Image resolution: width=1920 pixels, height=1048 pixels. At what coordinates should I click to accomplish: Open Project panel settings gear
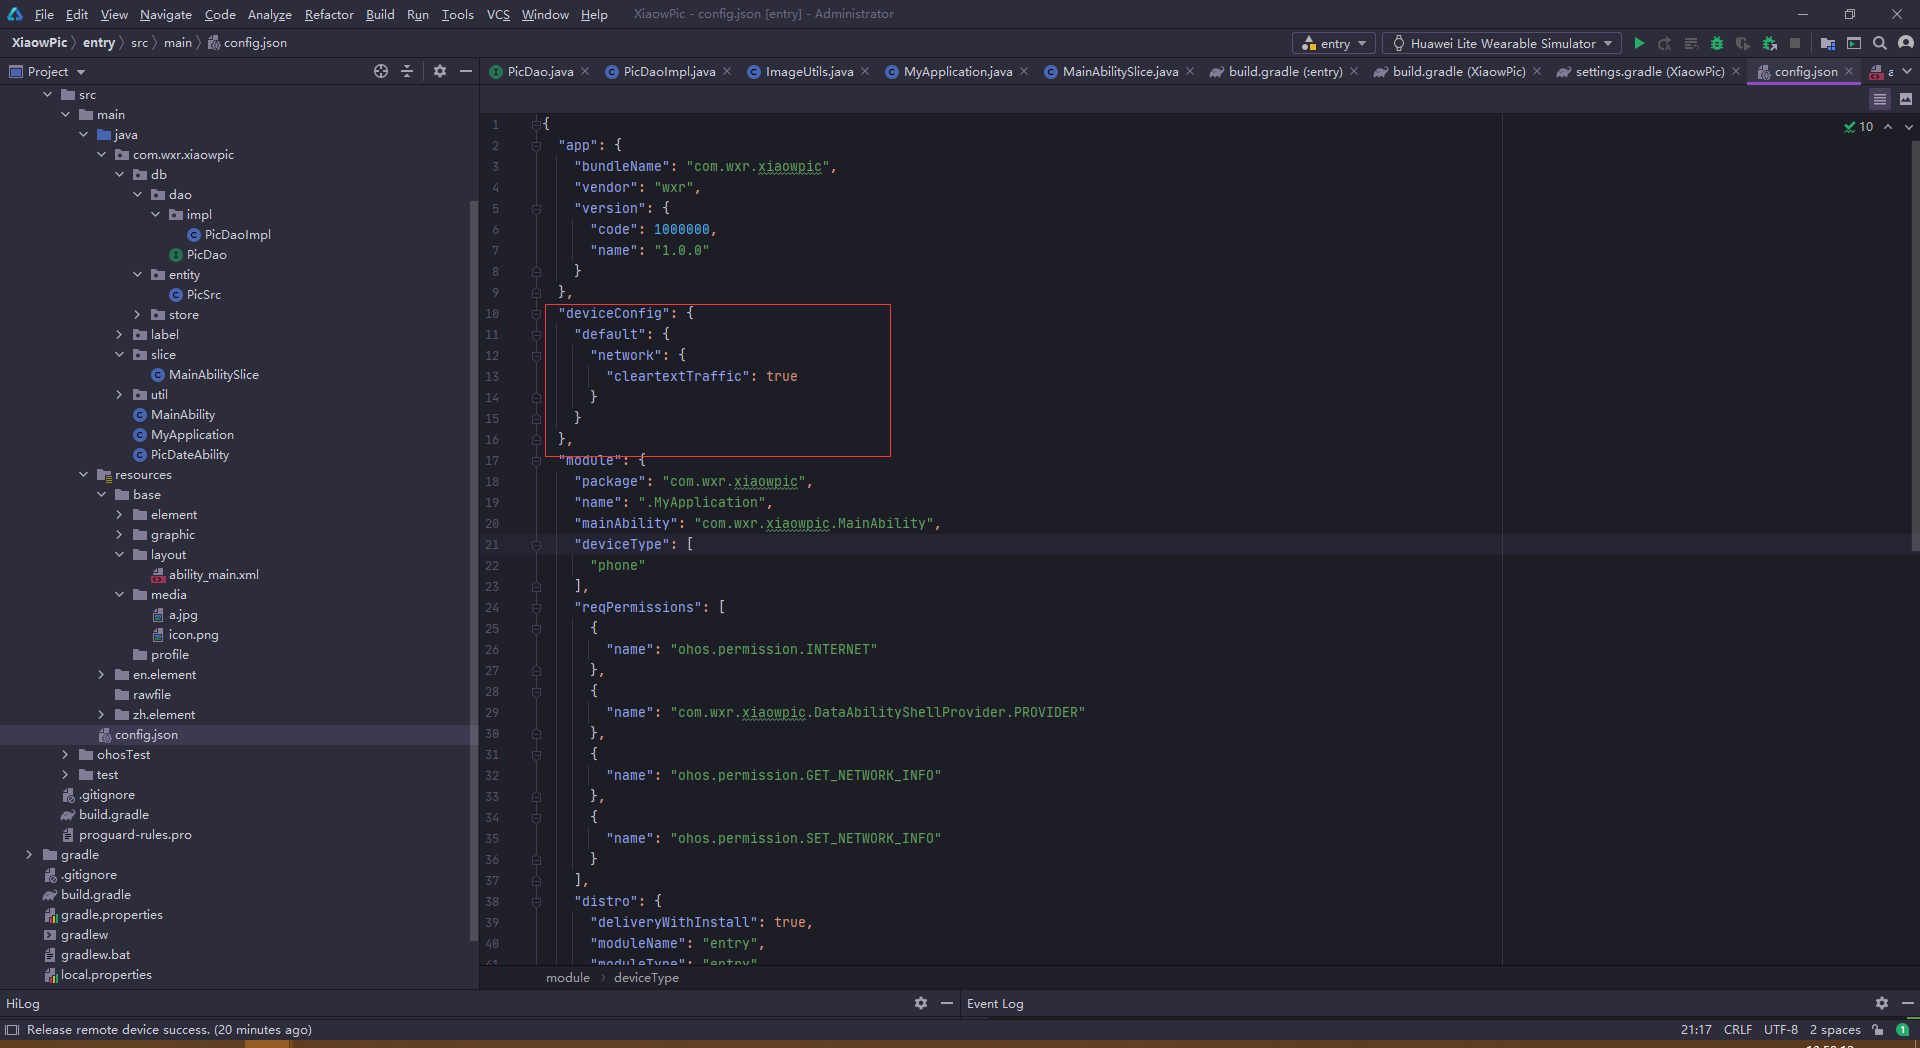click(x=440, y=71)
